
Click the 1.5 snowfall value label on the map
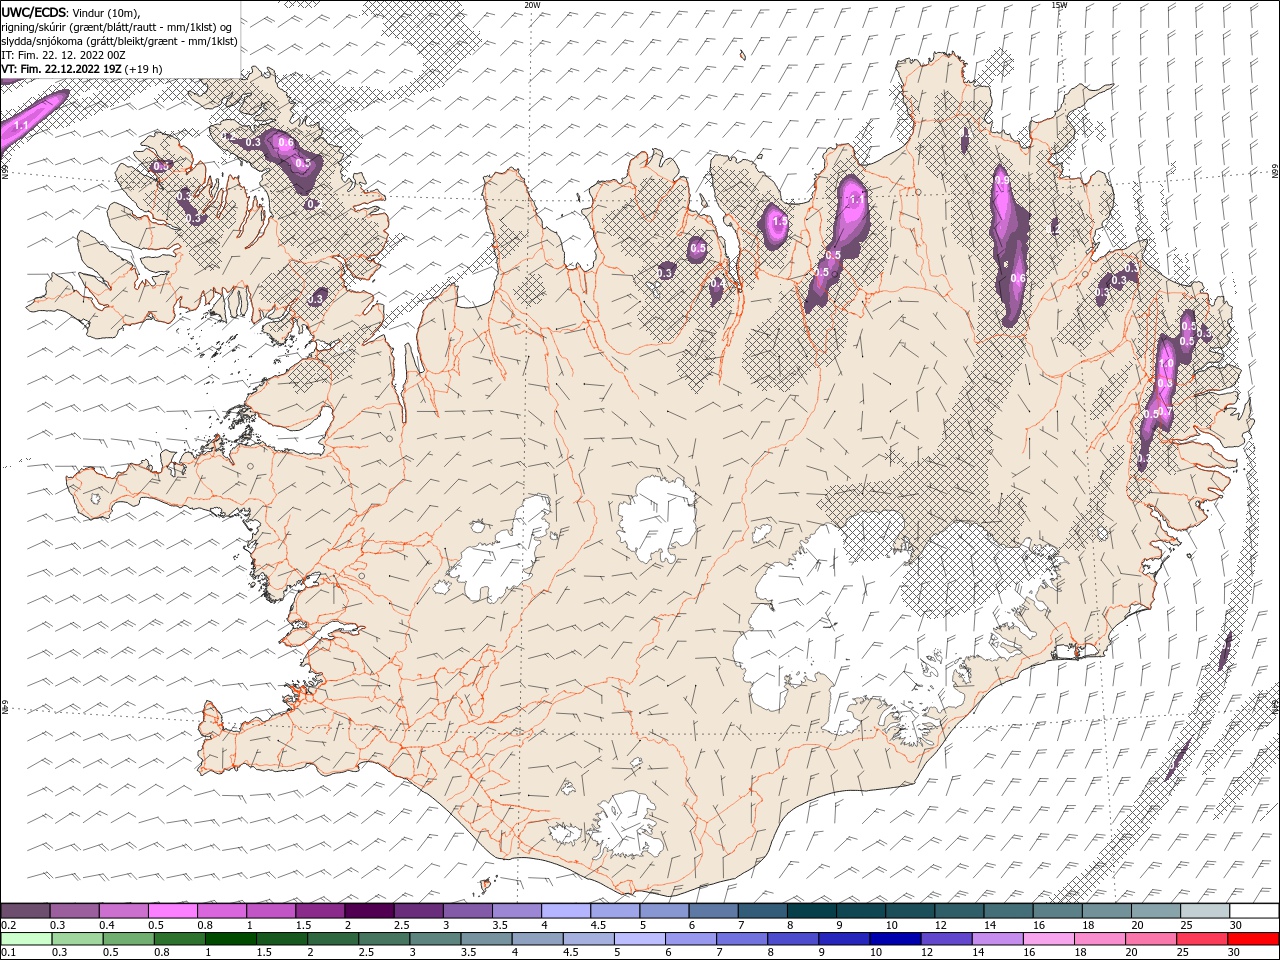(779, 222)
